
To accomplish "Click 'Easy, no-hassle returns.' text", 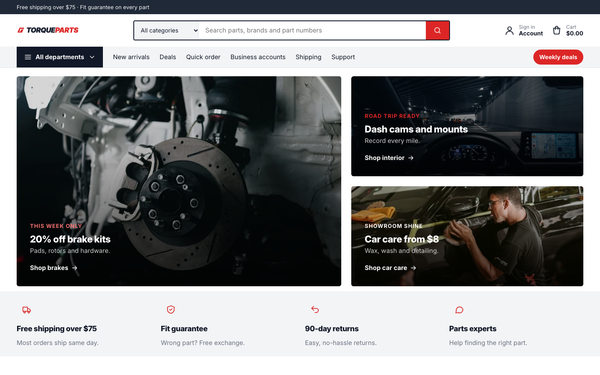I will coord(341,343).
